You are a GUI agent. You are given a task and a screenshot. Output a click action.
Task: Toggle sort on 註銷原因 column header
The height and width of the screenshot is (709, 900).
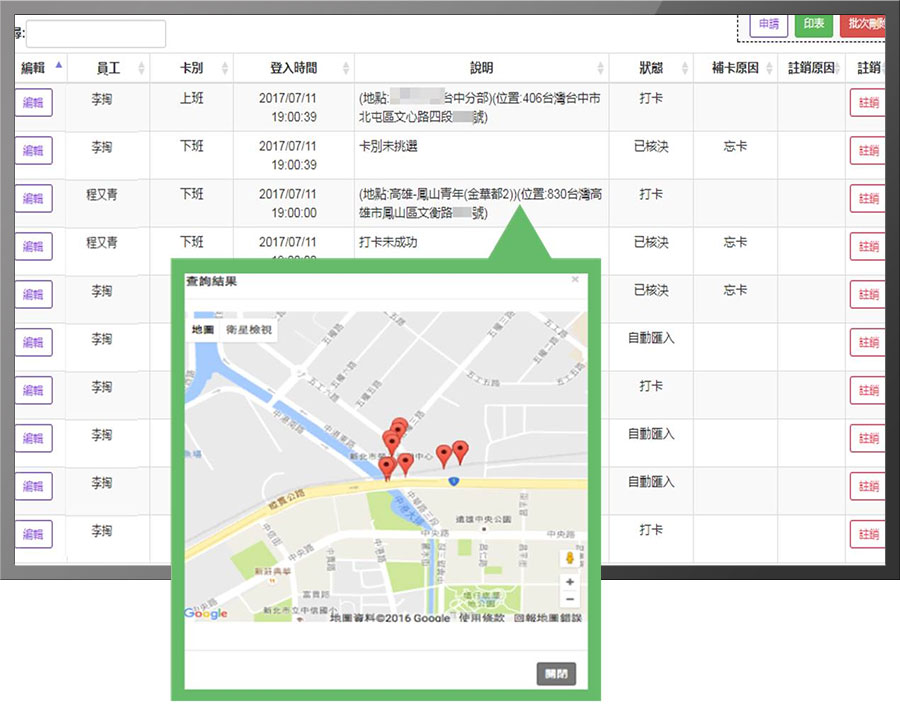[838, 67]
